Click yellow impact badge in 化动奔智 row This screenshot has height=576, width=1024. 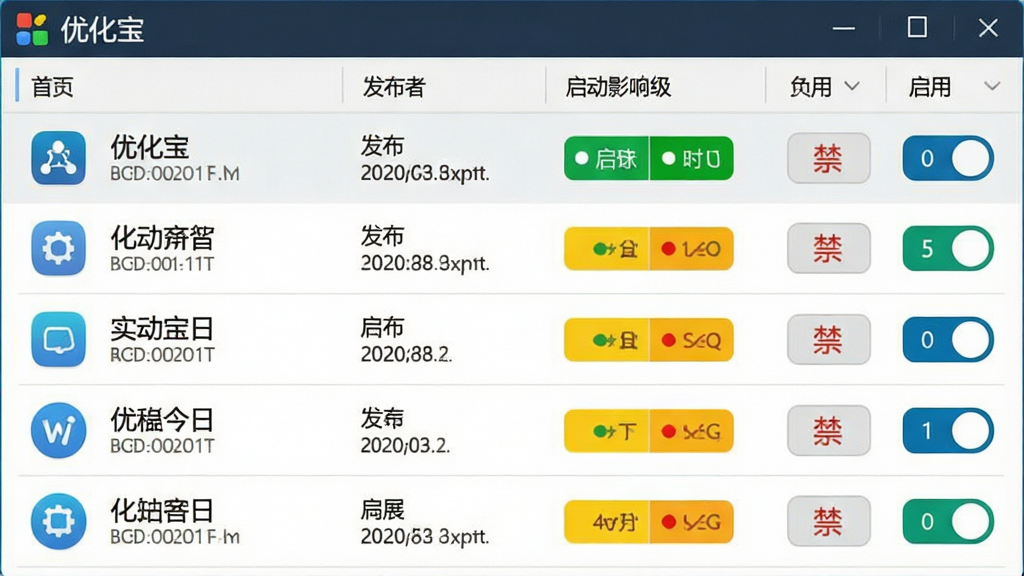click(x=606, y=248)
